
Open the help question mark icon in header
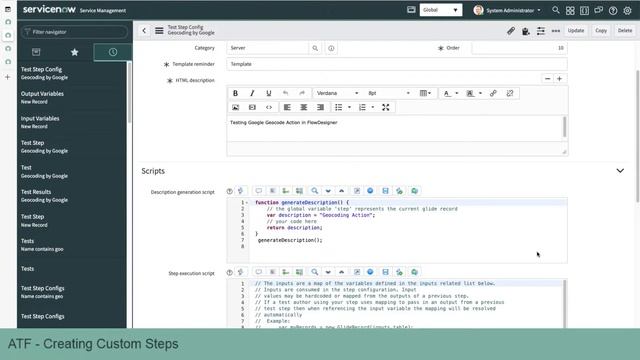613,11
